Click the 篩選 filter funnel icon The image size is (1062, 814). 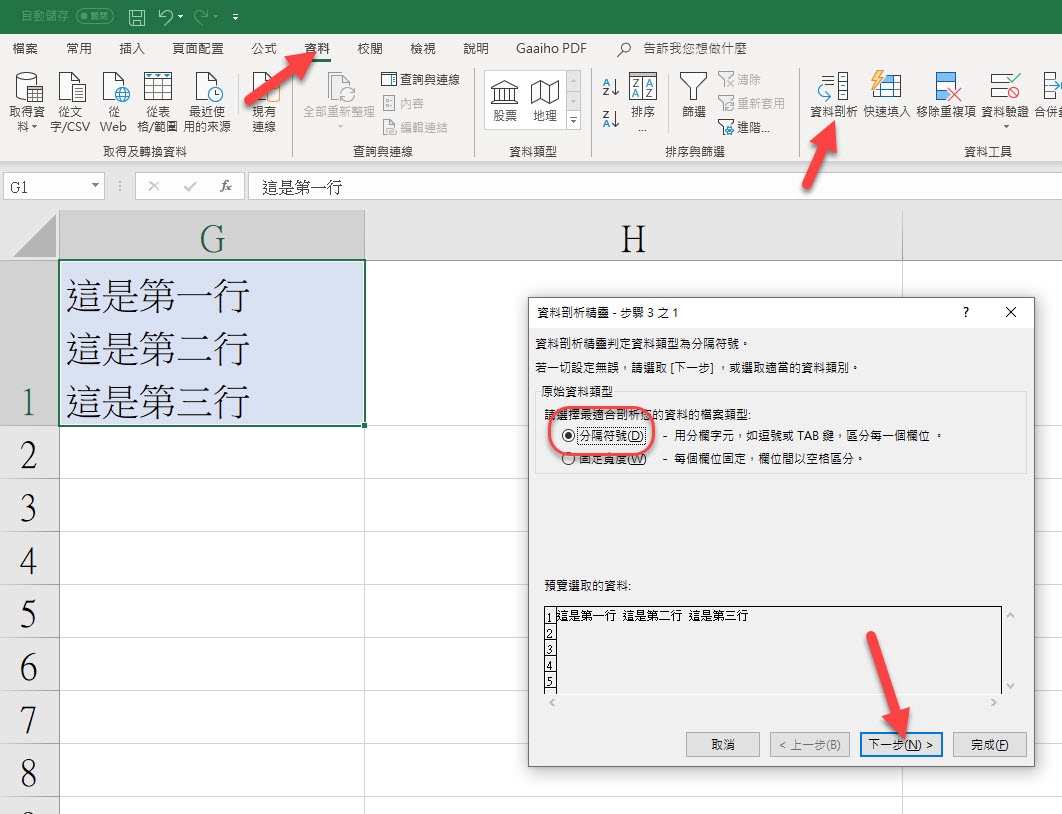click(693, 98)
